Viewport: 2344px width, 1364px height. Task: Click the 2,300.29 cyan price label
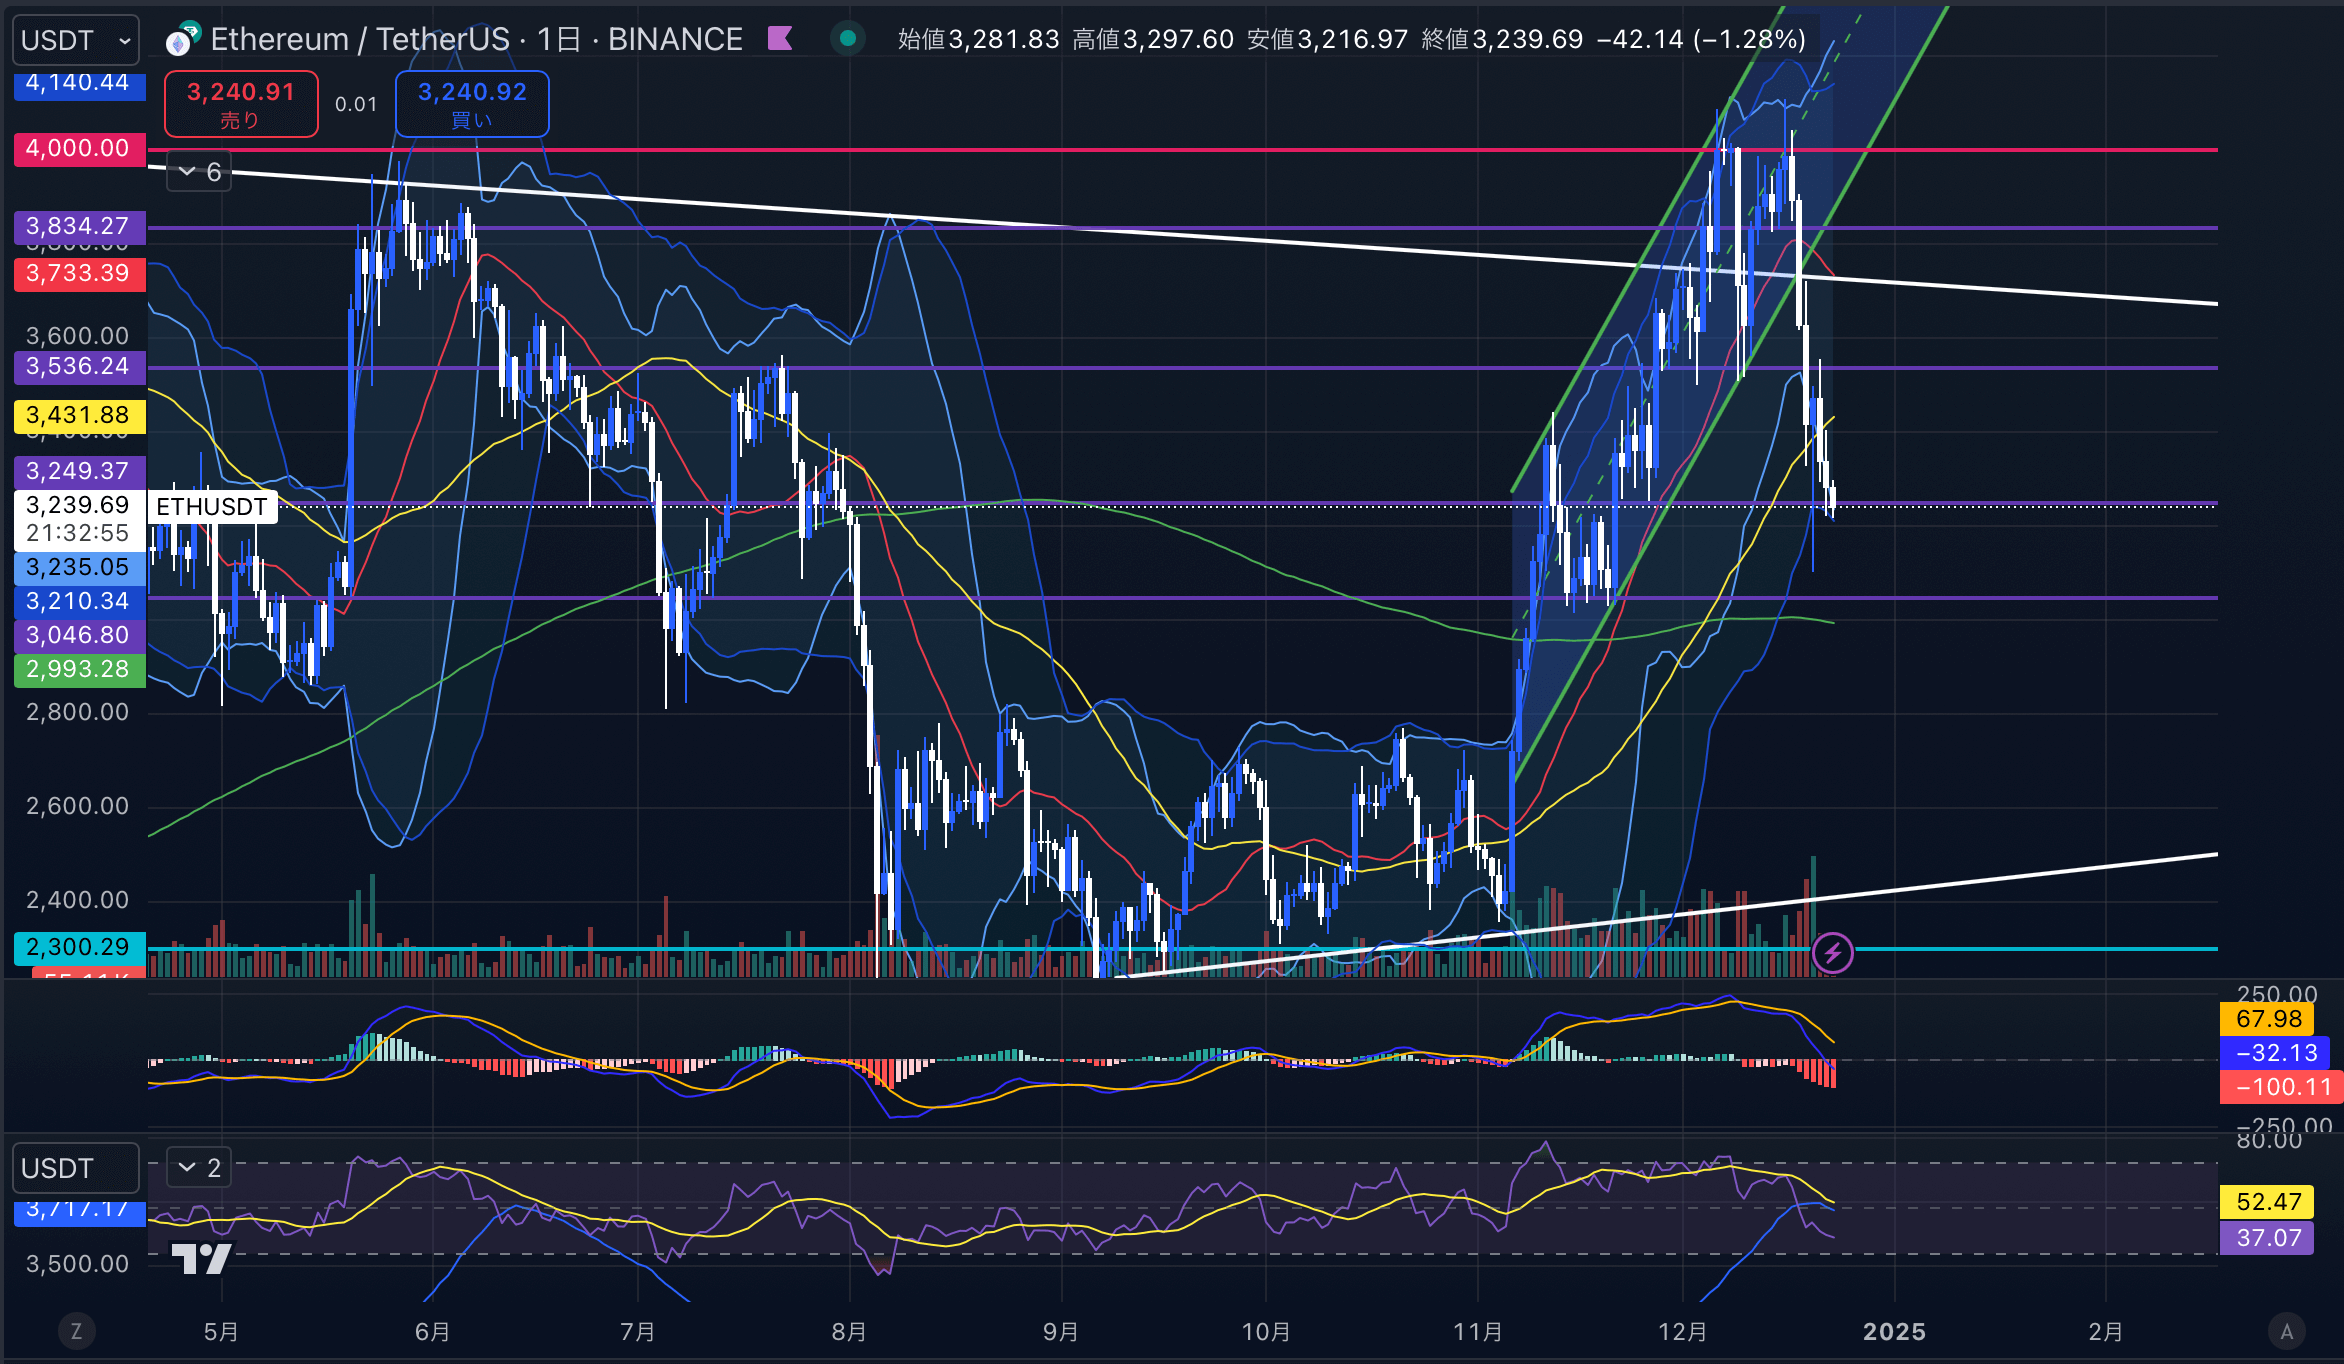point(79,948)
